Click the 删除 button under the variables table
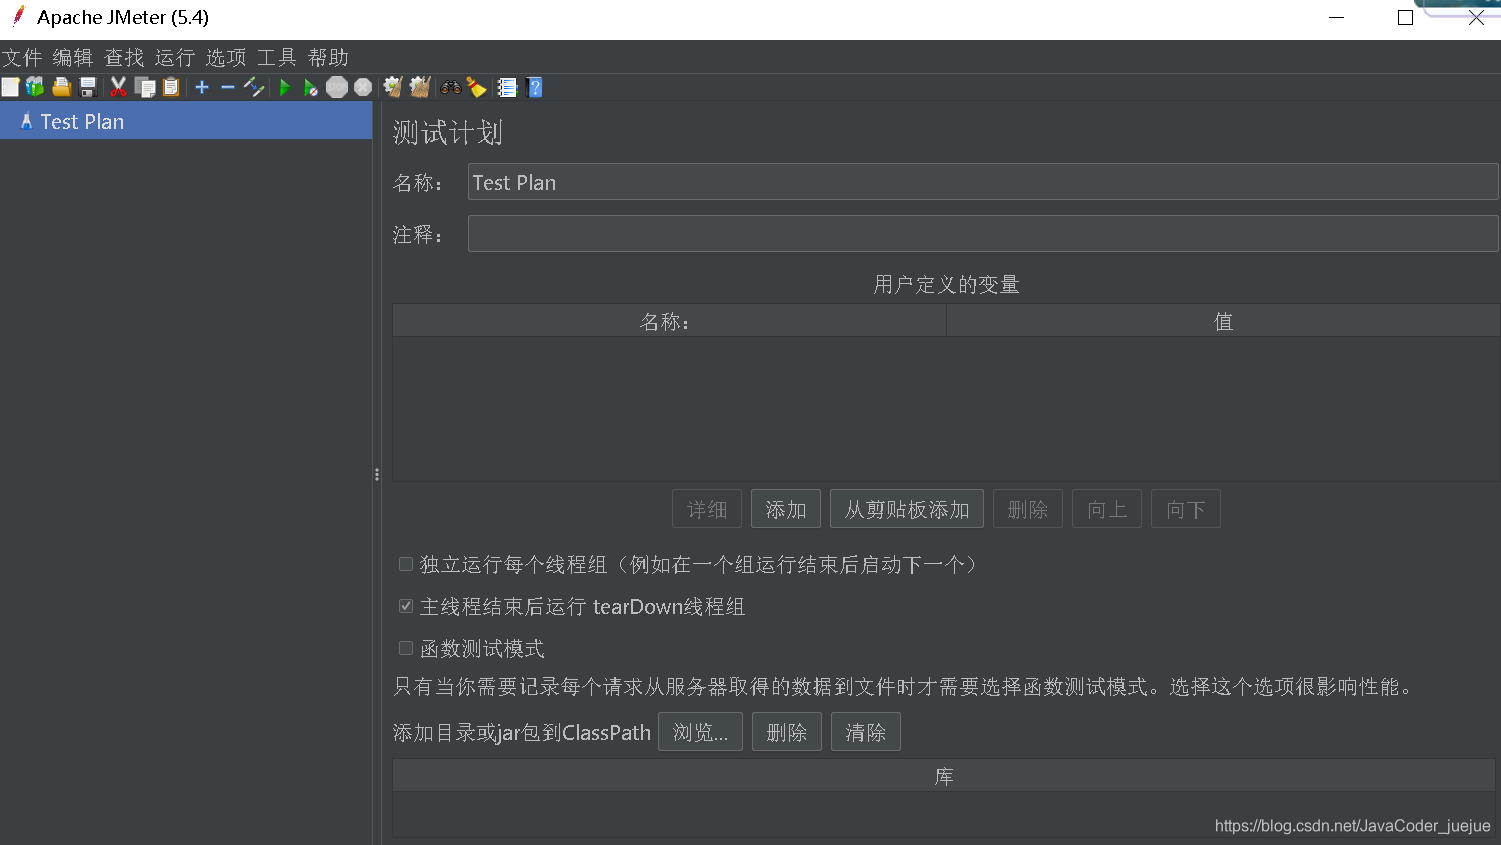 (x=1028, y=509)
